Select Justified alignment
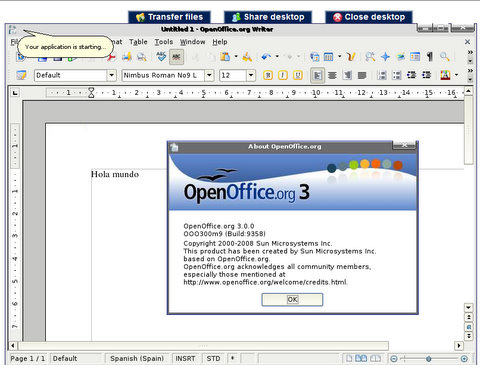This screenshot has width=480, height=365. coord(362,75)
